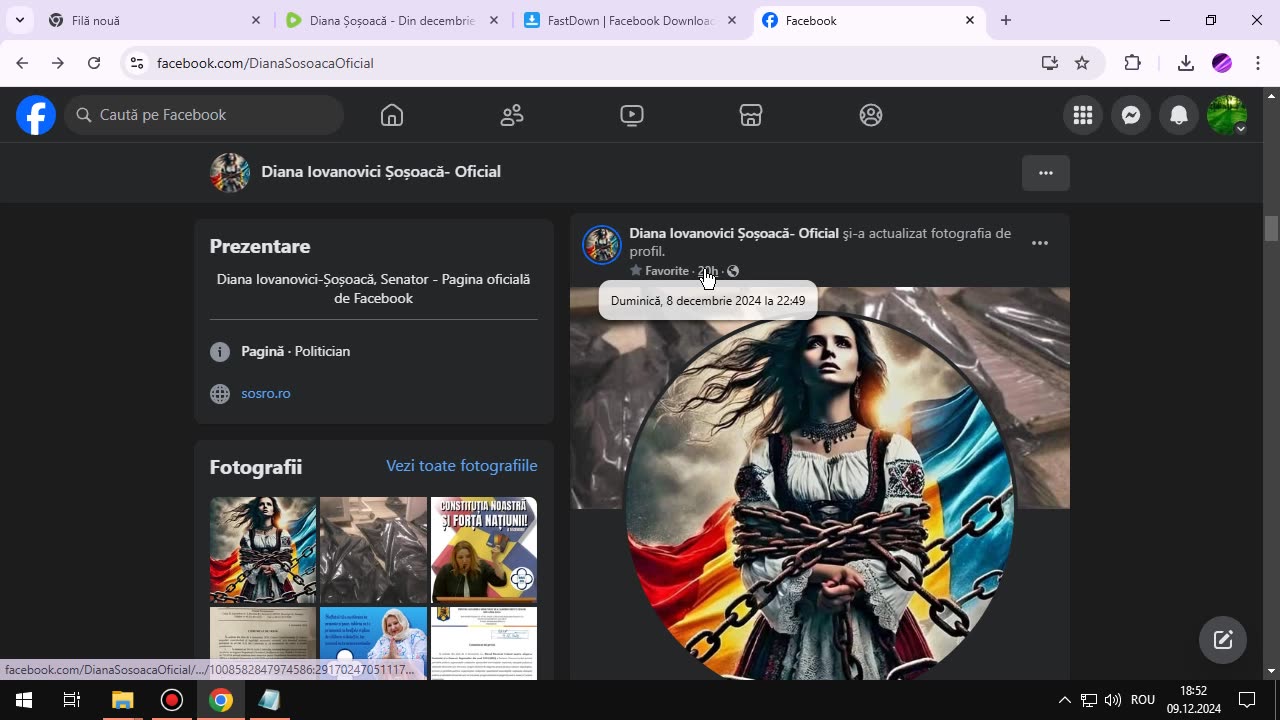Open the screen recorder taskbar app
This screenshot has width=1280, height=720.
pos(172,700)
